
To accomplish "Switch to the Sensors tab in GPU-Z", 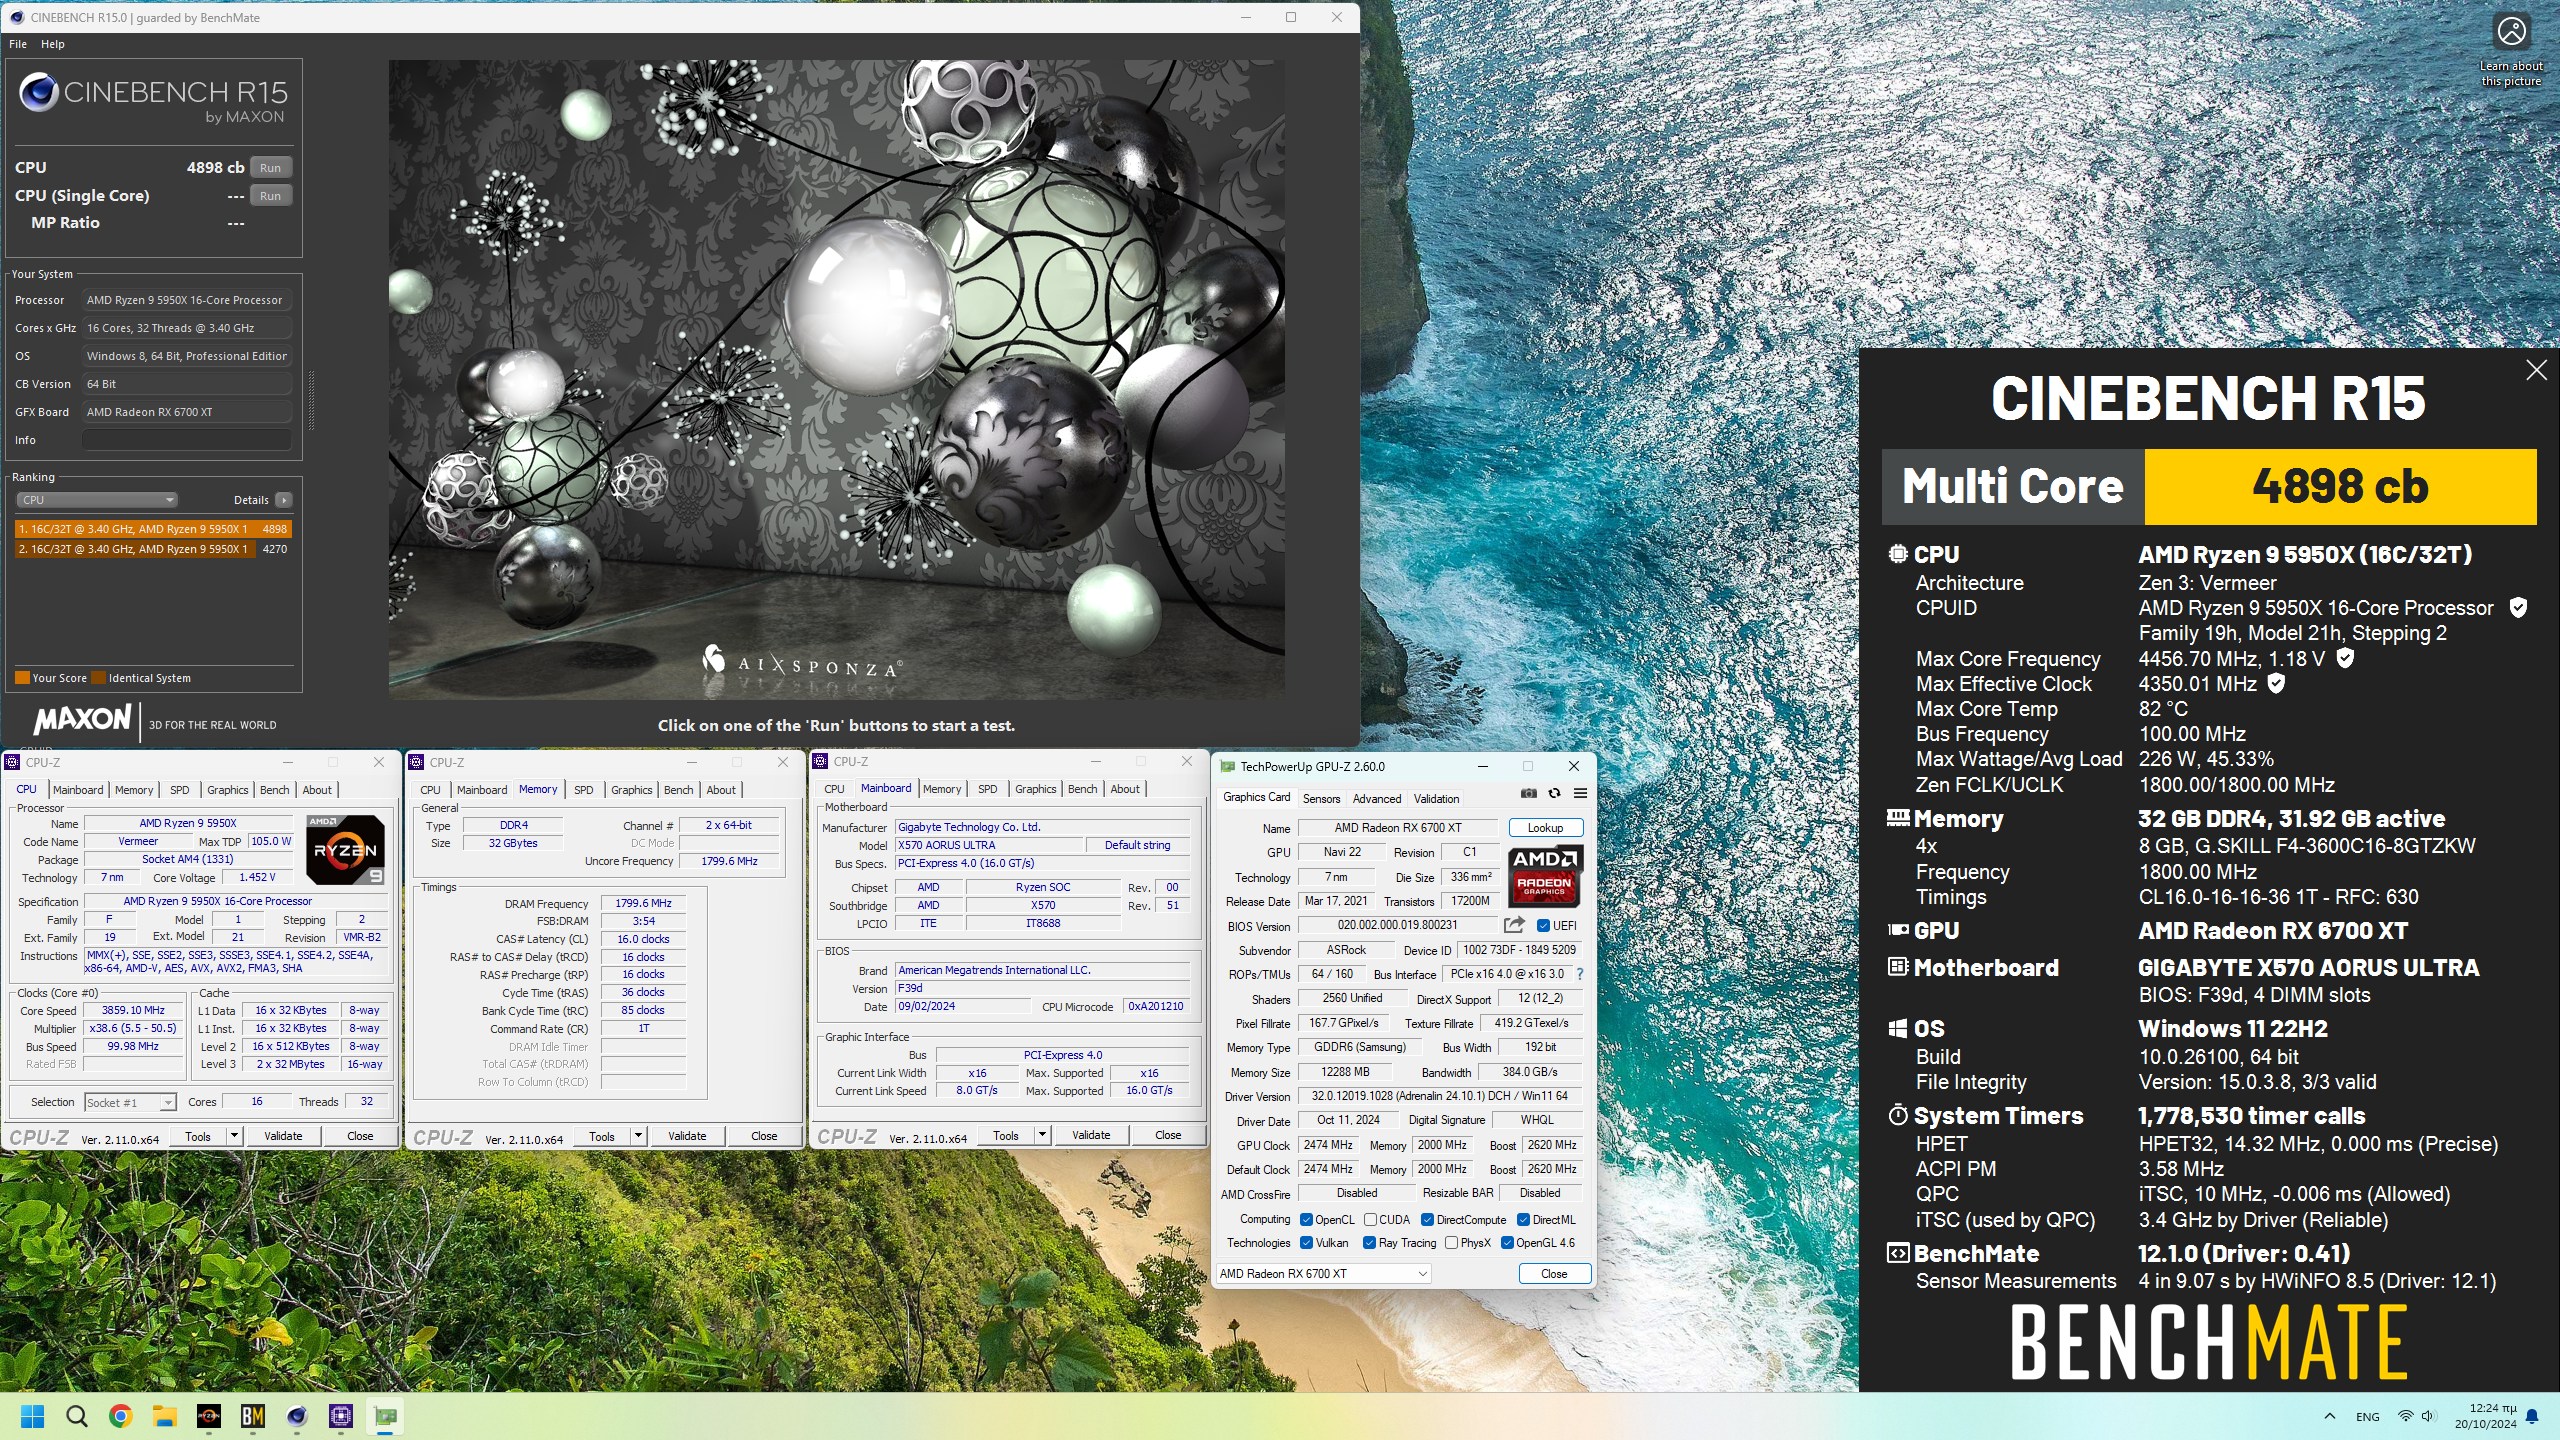I will (1321, 798).
